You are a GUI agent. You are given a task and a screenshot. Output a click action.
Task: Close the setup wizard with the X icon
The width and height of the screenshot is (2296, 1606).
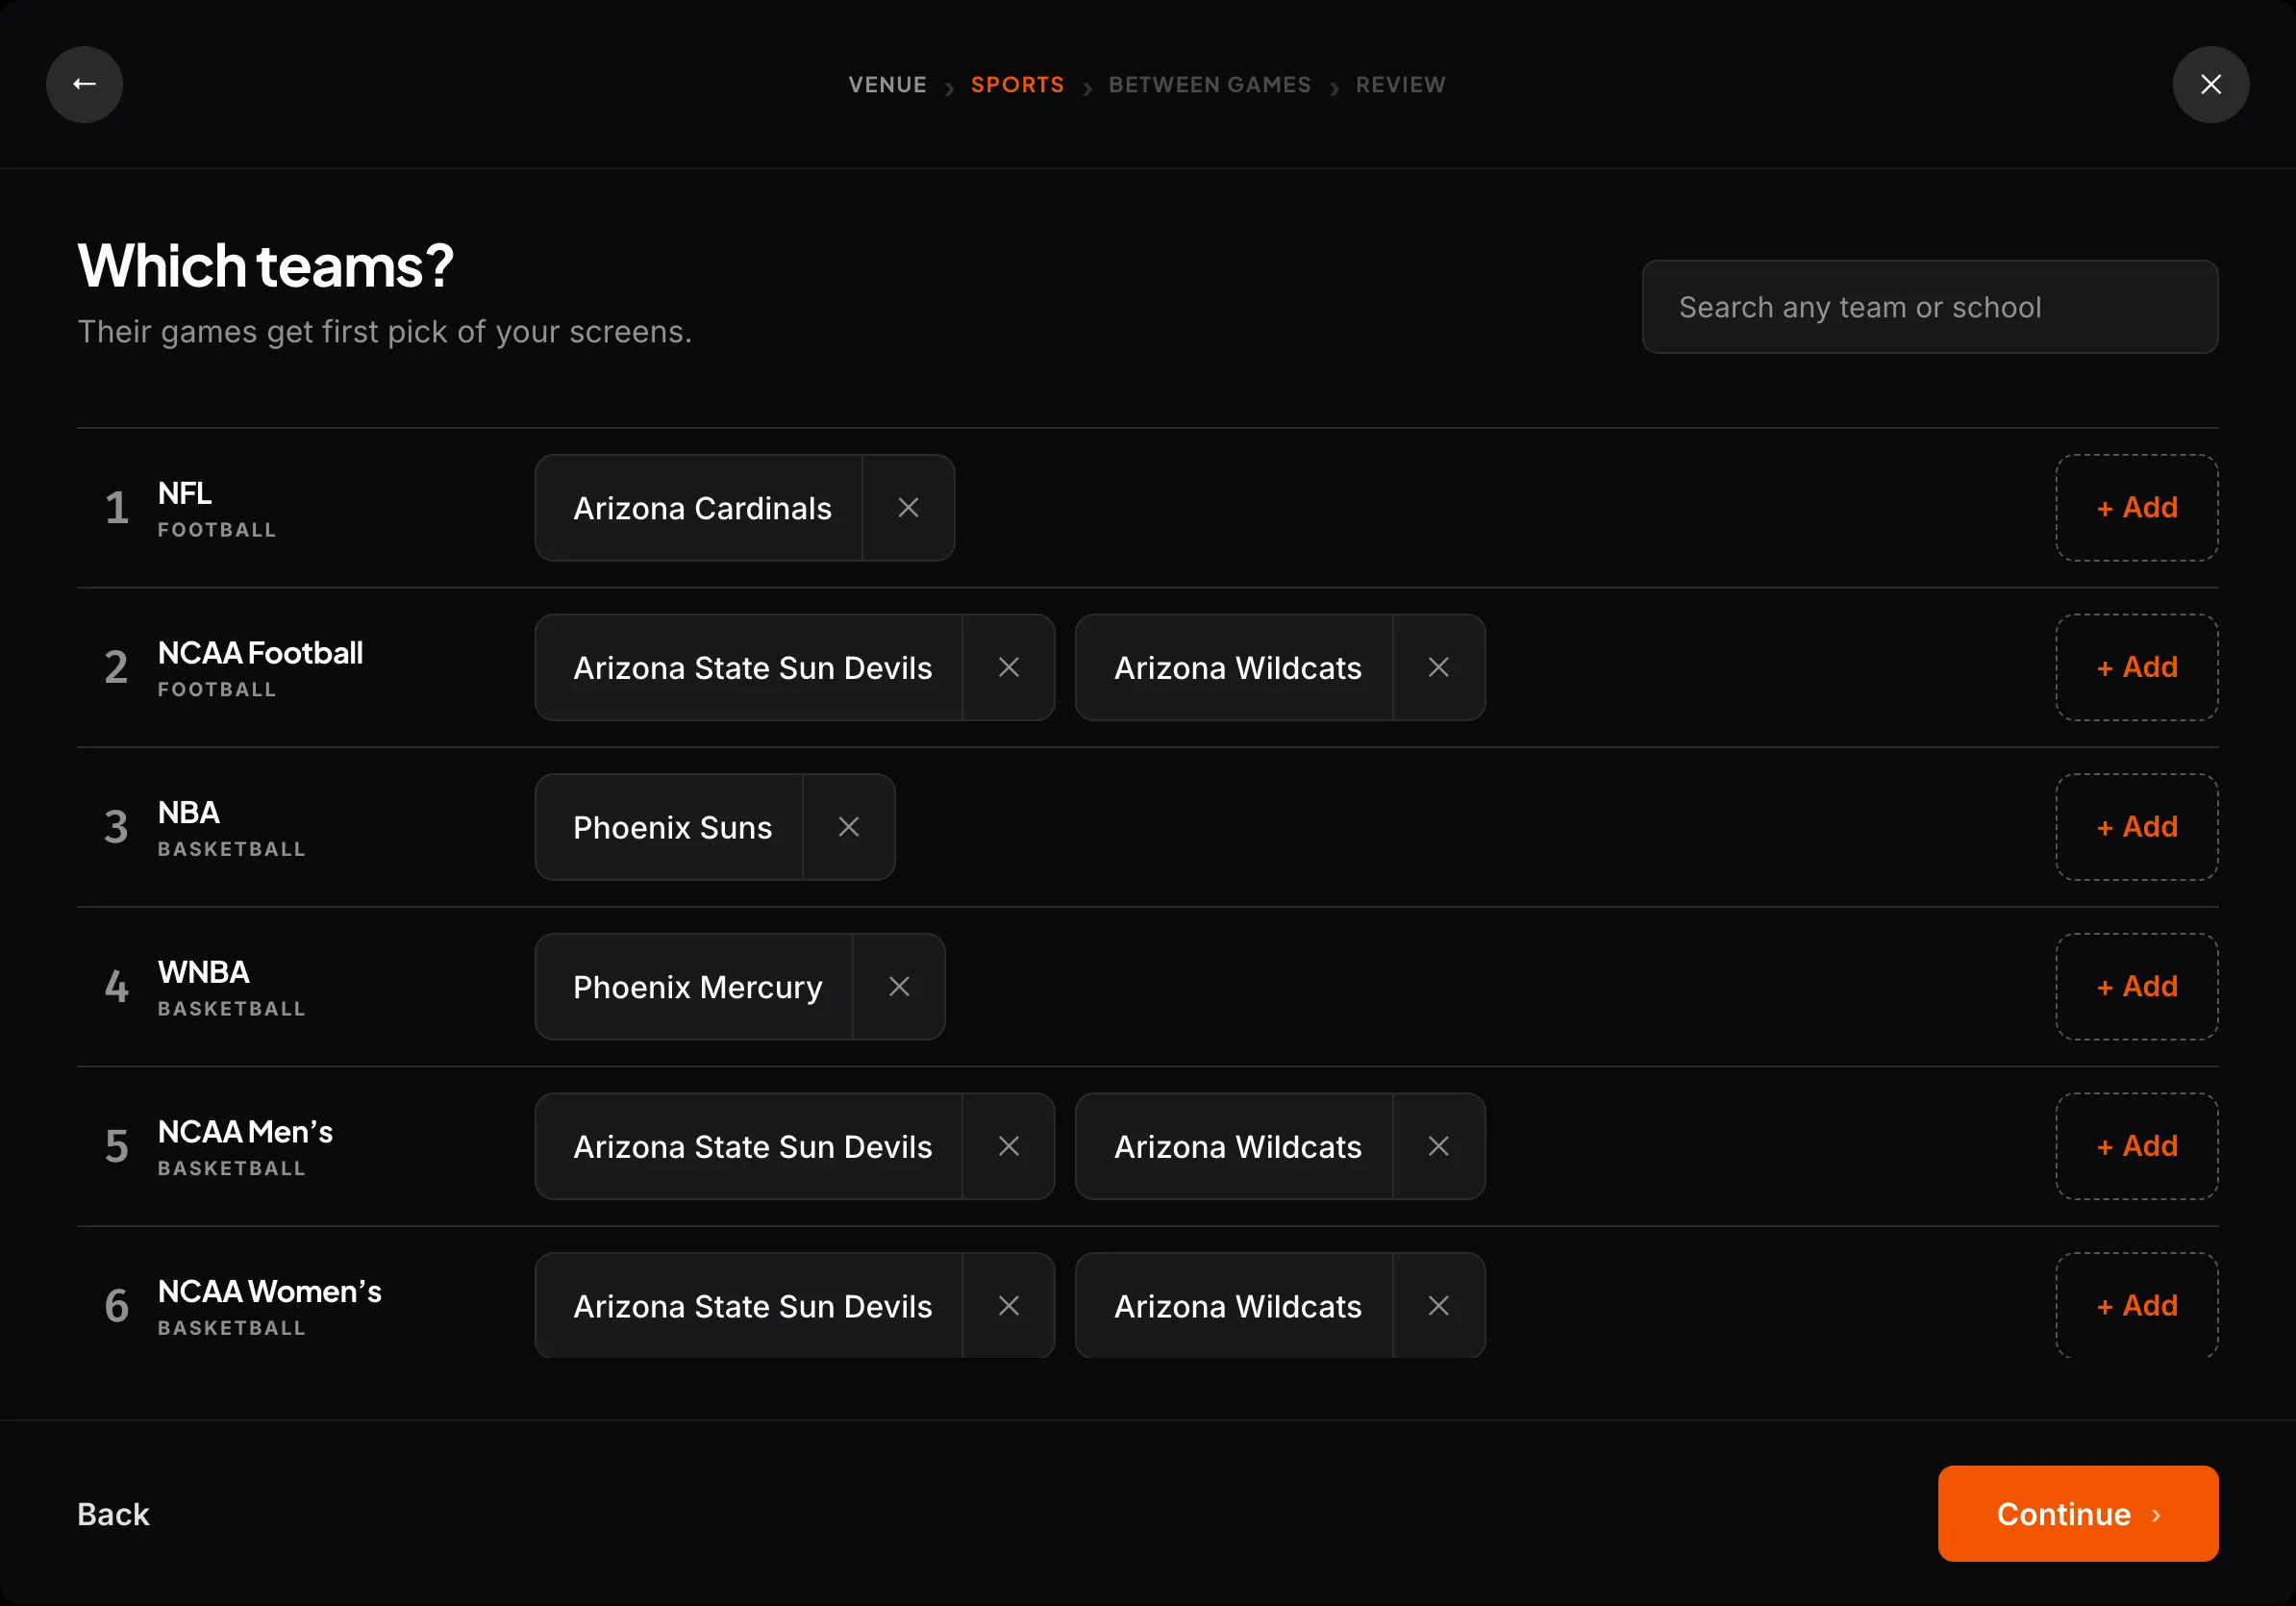click(x=2210, y=84)
